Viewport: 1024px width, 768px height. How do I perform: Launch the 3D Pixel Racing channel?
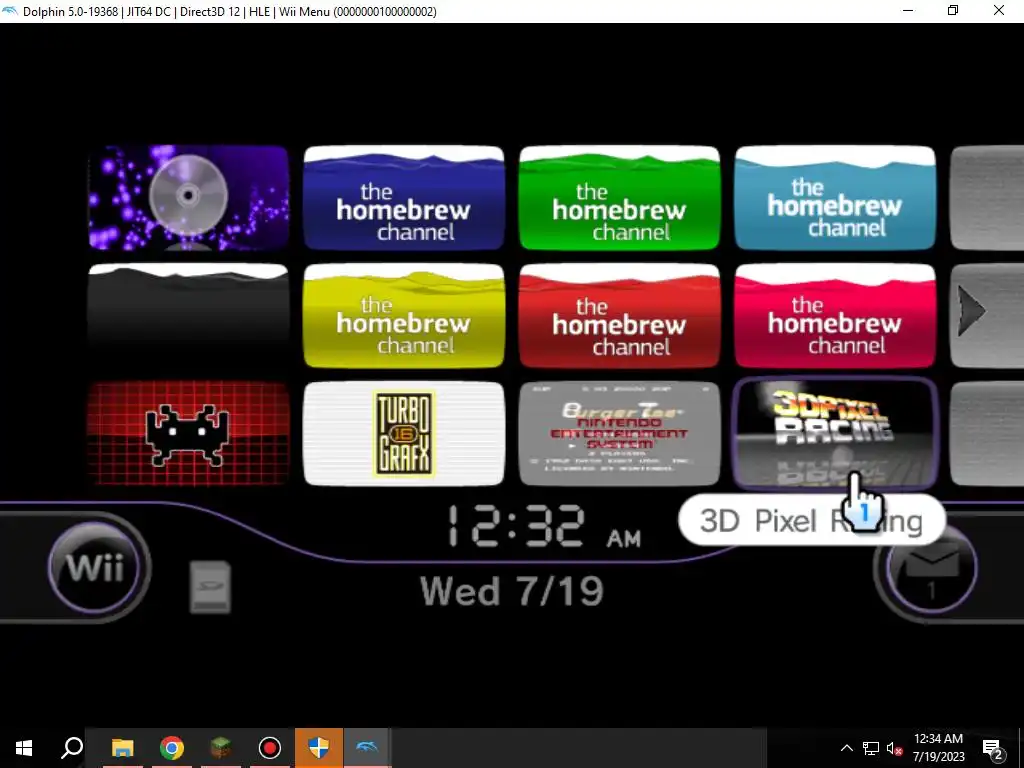point(835,434)
